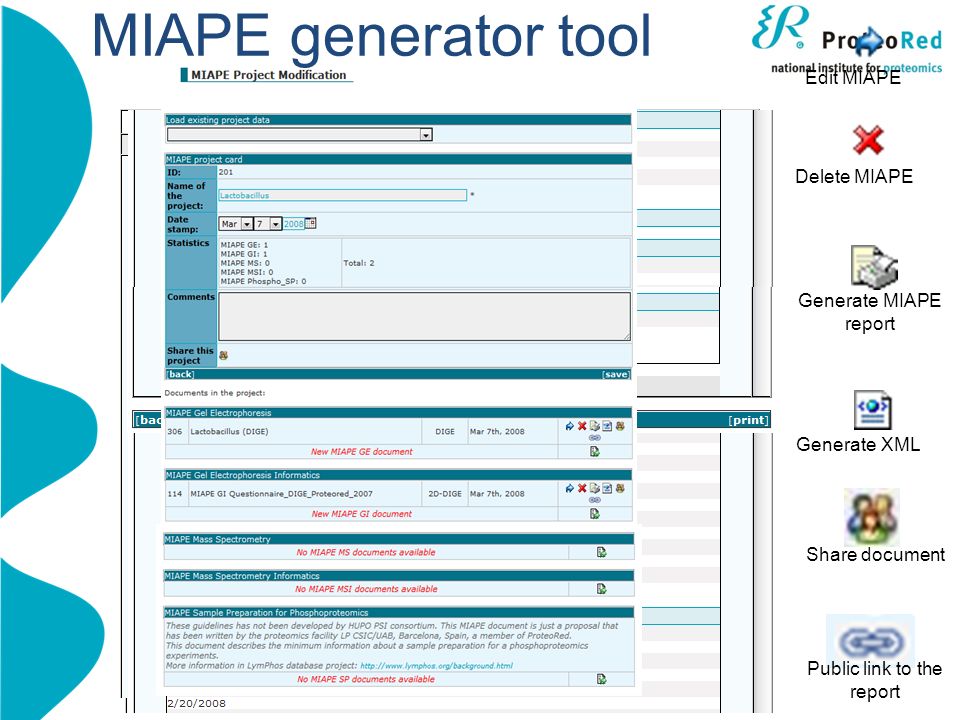Click the MIAPE Mass Spectrometry Informatics header
The height and width of the screenshot is (720, 960).
pyautogui.click(x=399, y=576)
